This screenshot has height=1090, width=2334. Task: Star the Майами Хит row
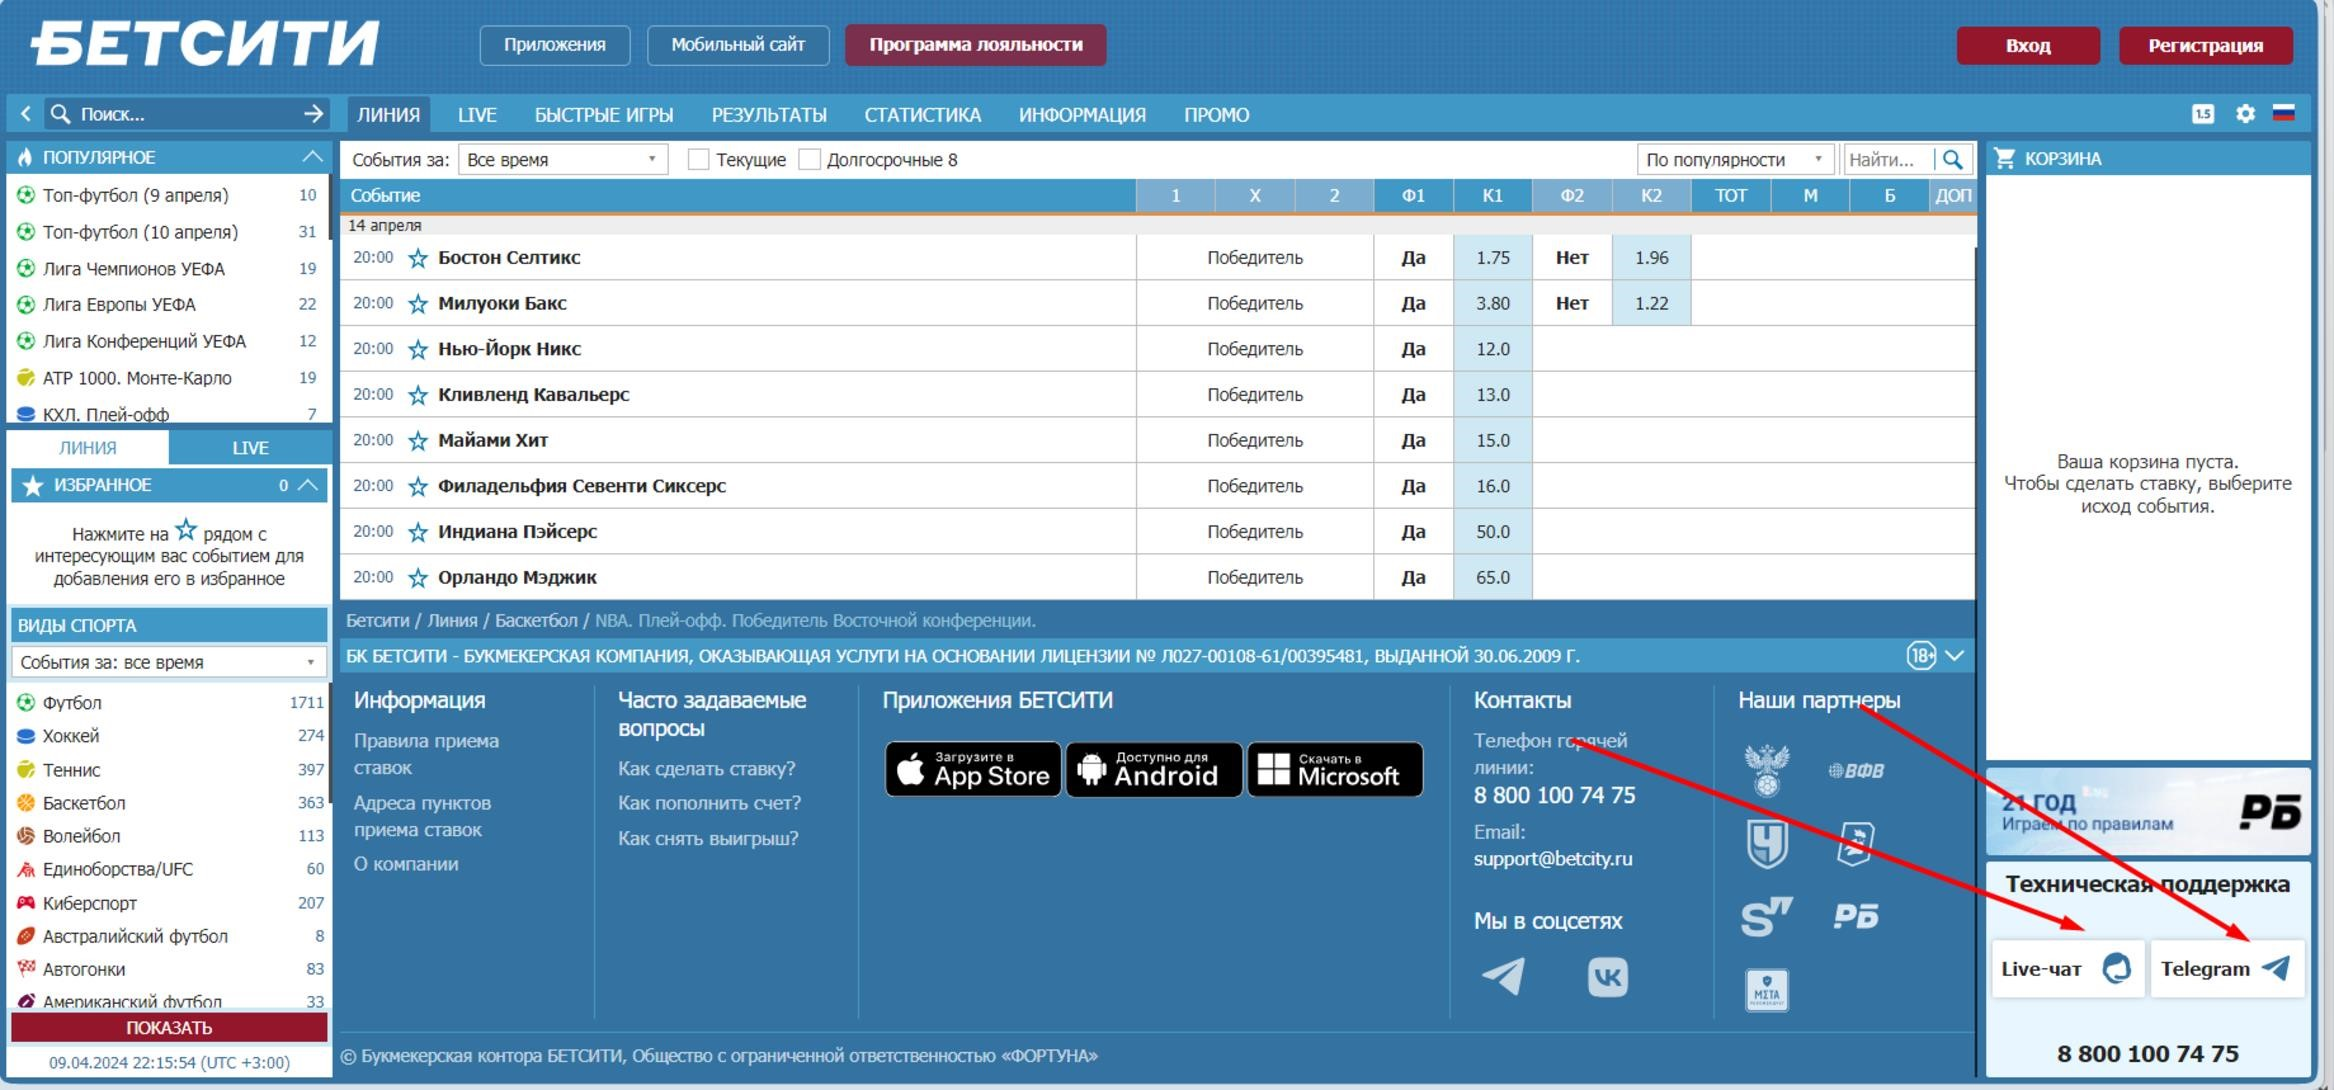click(418, 441)
